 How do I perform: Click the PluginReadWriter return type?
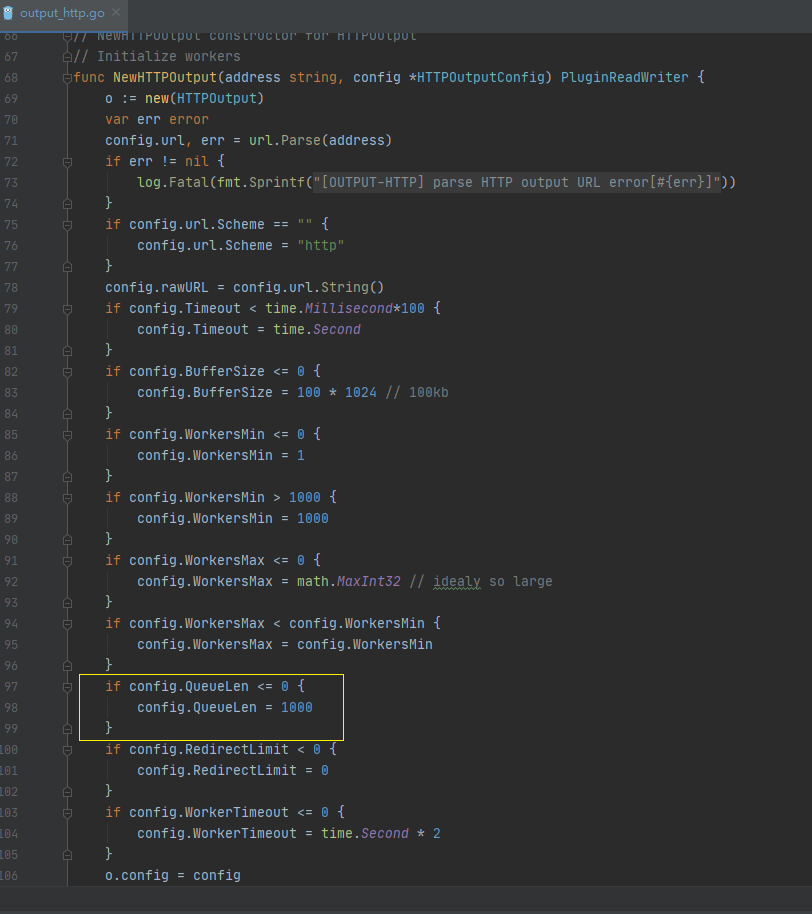coord(624,78)
